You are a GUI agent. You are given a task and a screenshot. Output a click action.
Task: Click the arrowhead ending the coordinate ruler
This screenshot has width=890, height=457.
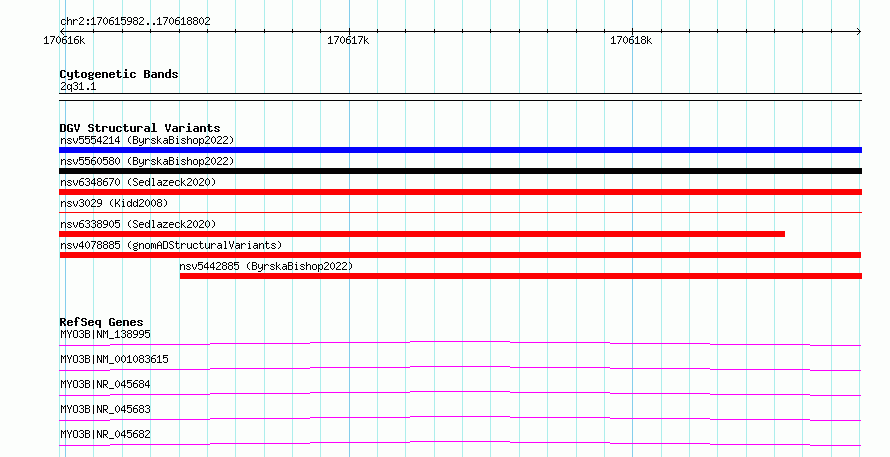point(859,32)
